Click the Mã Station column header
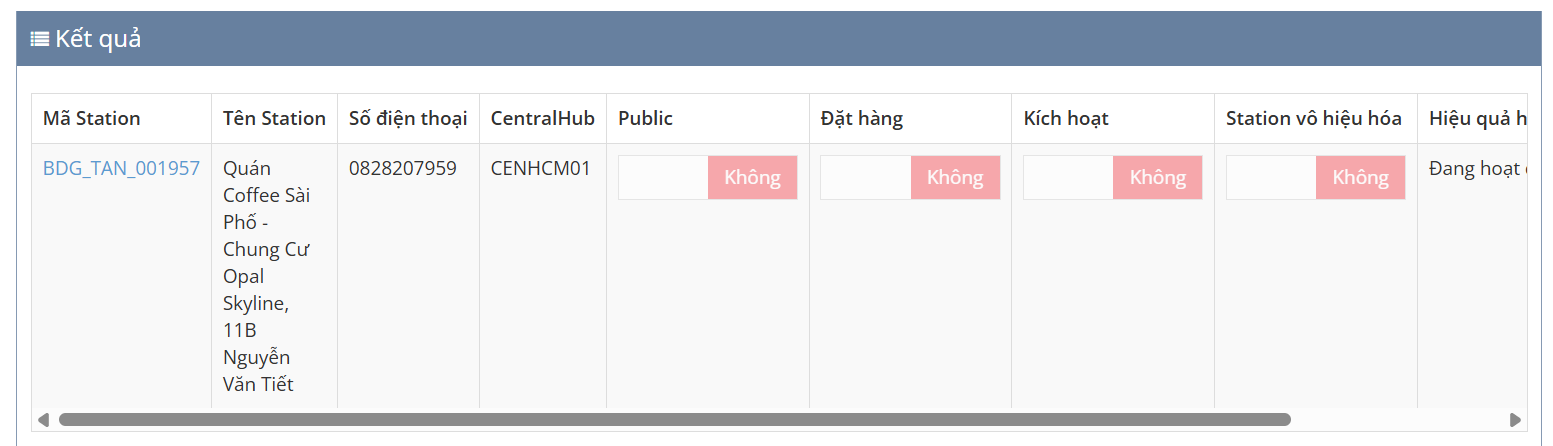Image resolution: width=1553 pixels, height=446 pixels. 92,118
